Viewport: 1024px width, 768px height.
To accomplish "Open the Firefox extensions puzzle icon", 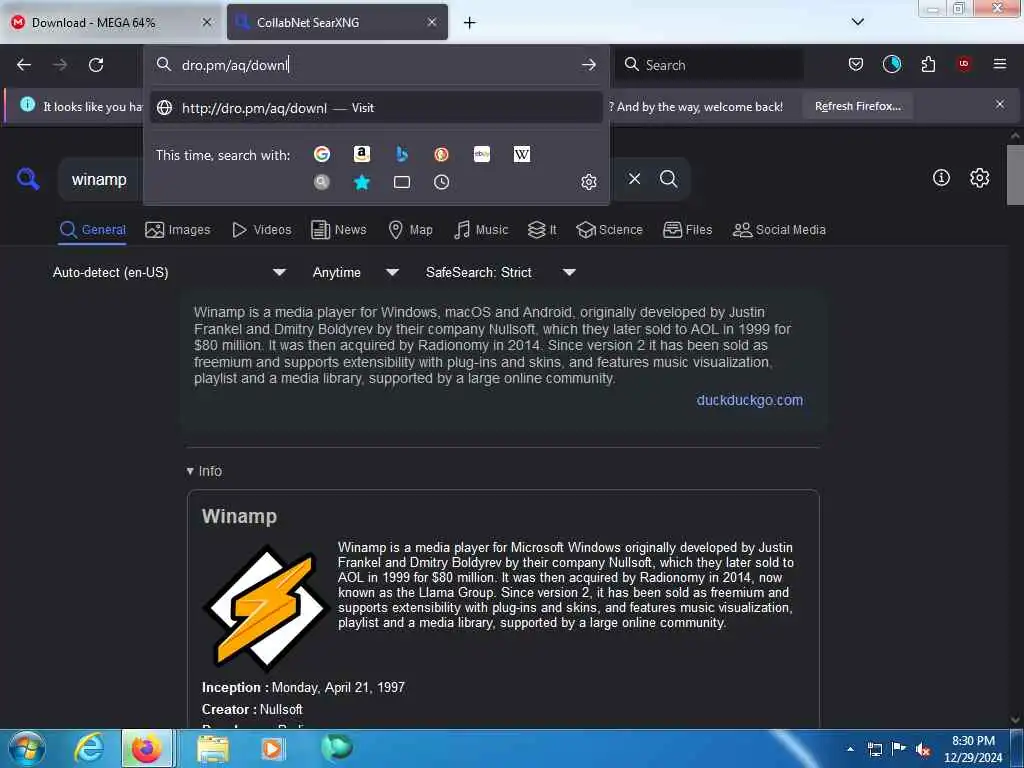I will click(x=928, y=64).
